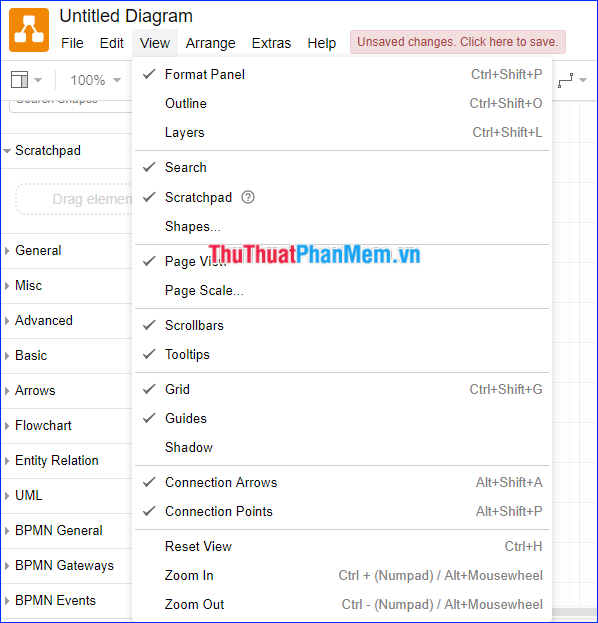Toggle Format Panel checkmark off
Viewport: 598px width, 623px height.
click(x=342, y=74)
